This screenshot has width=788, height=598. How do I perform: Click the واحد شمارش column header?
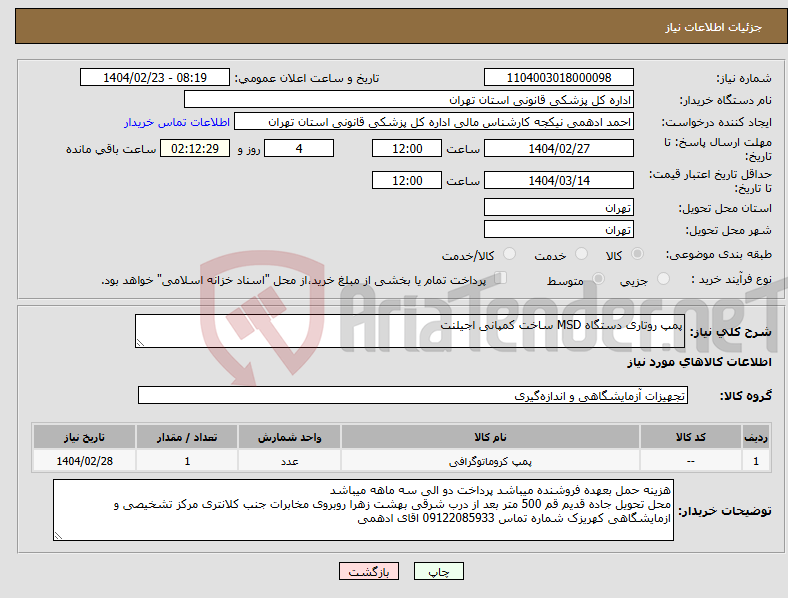click(x=289, y=437)
